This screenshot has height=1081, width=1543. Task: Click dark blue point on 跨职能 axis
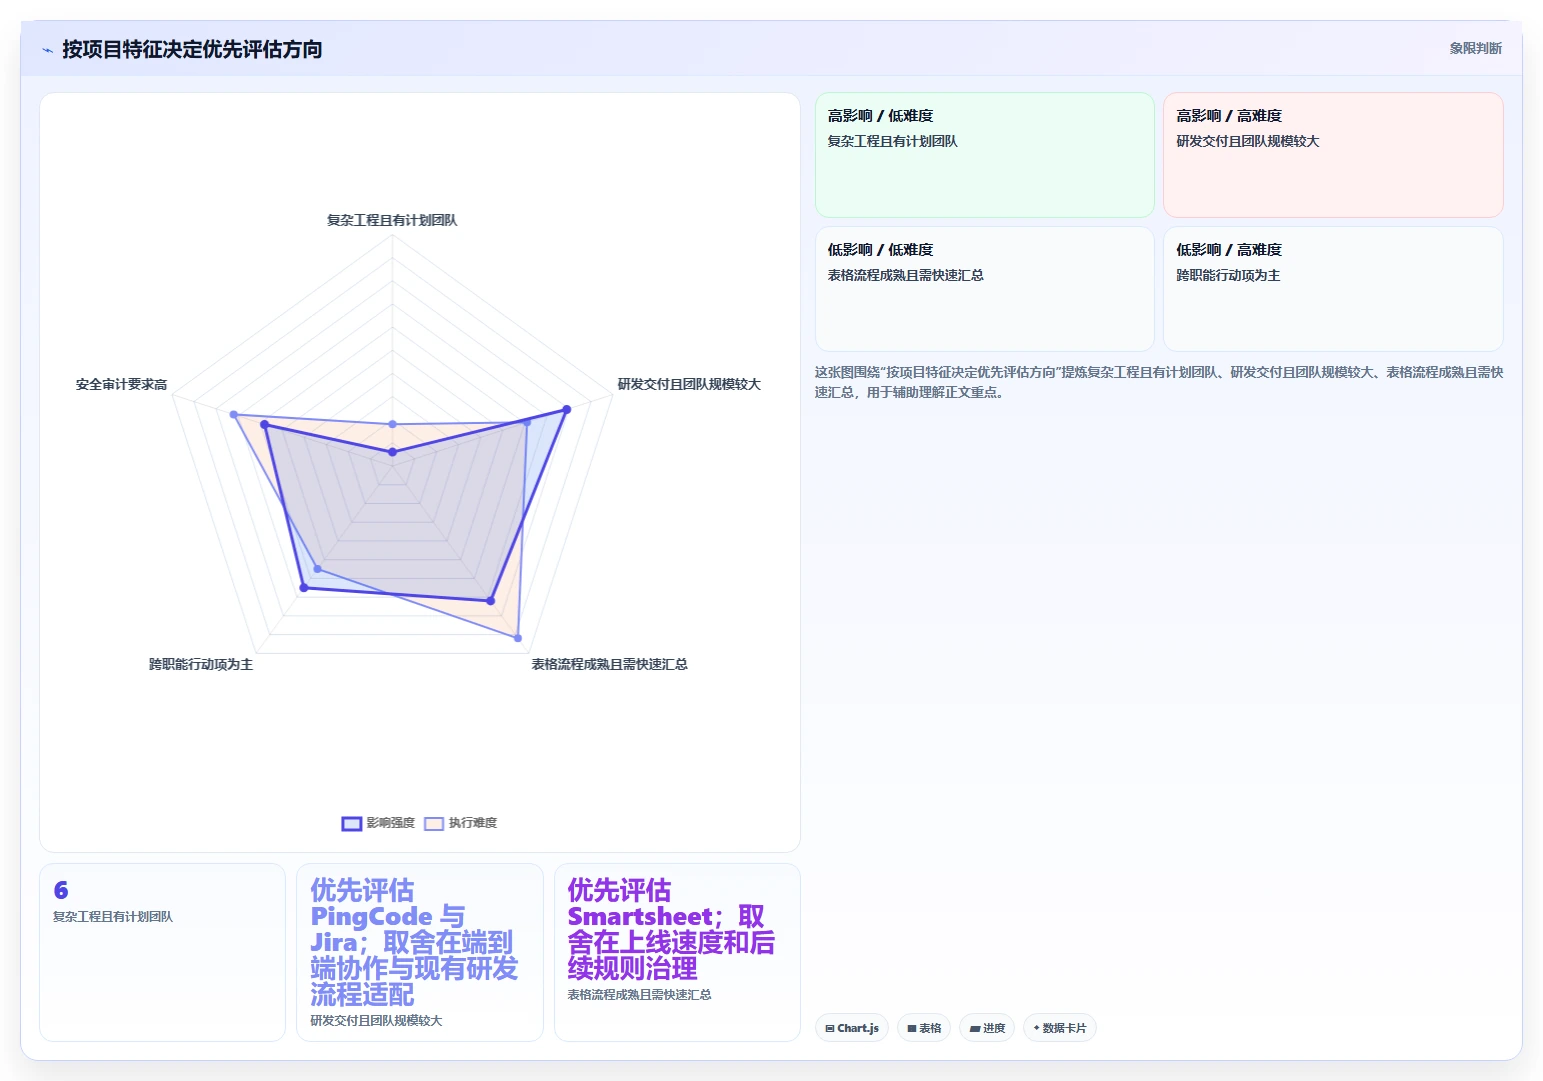click(304, 588)
